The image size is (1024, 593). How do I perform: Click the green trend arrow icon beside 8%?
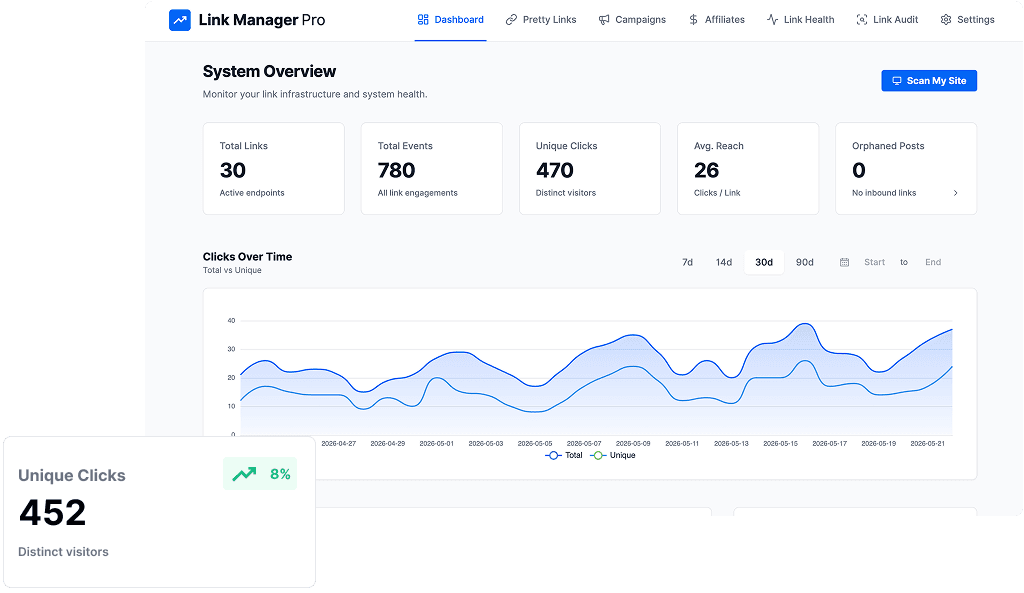tap(244, 474)
